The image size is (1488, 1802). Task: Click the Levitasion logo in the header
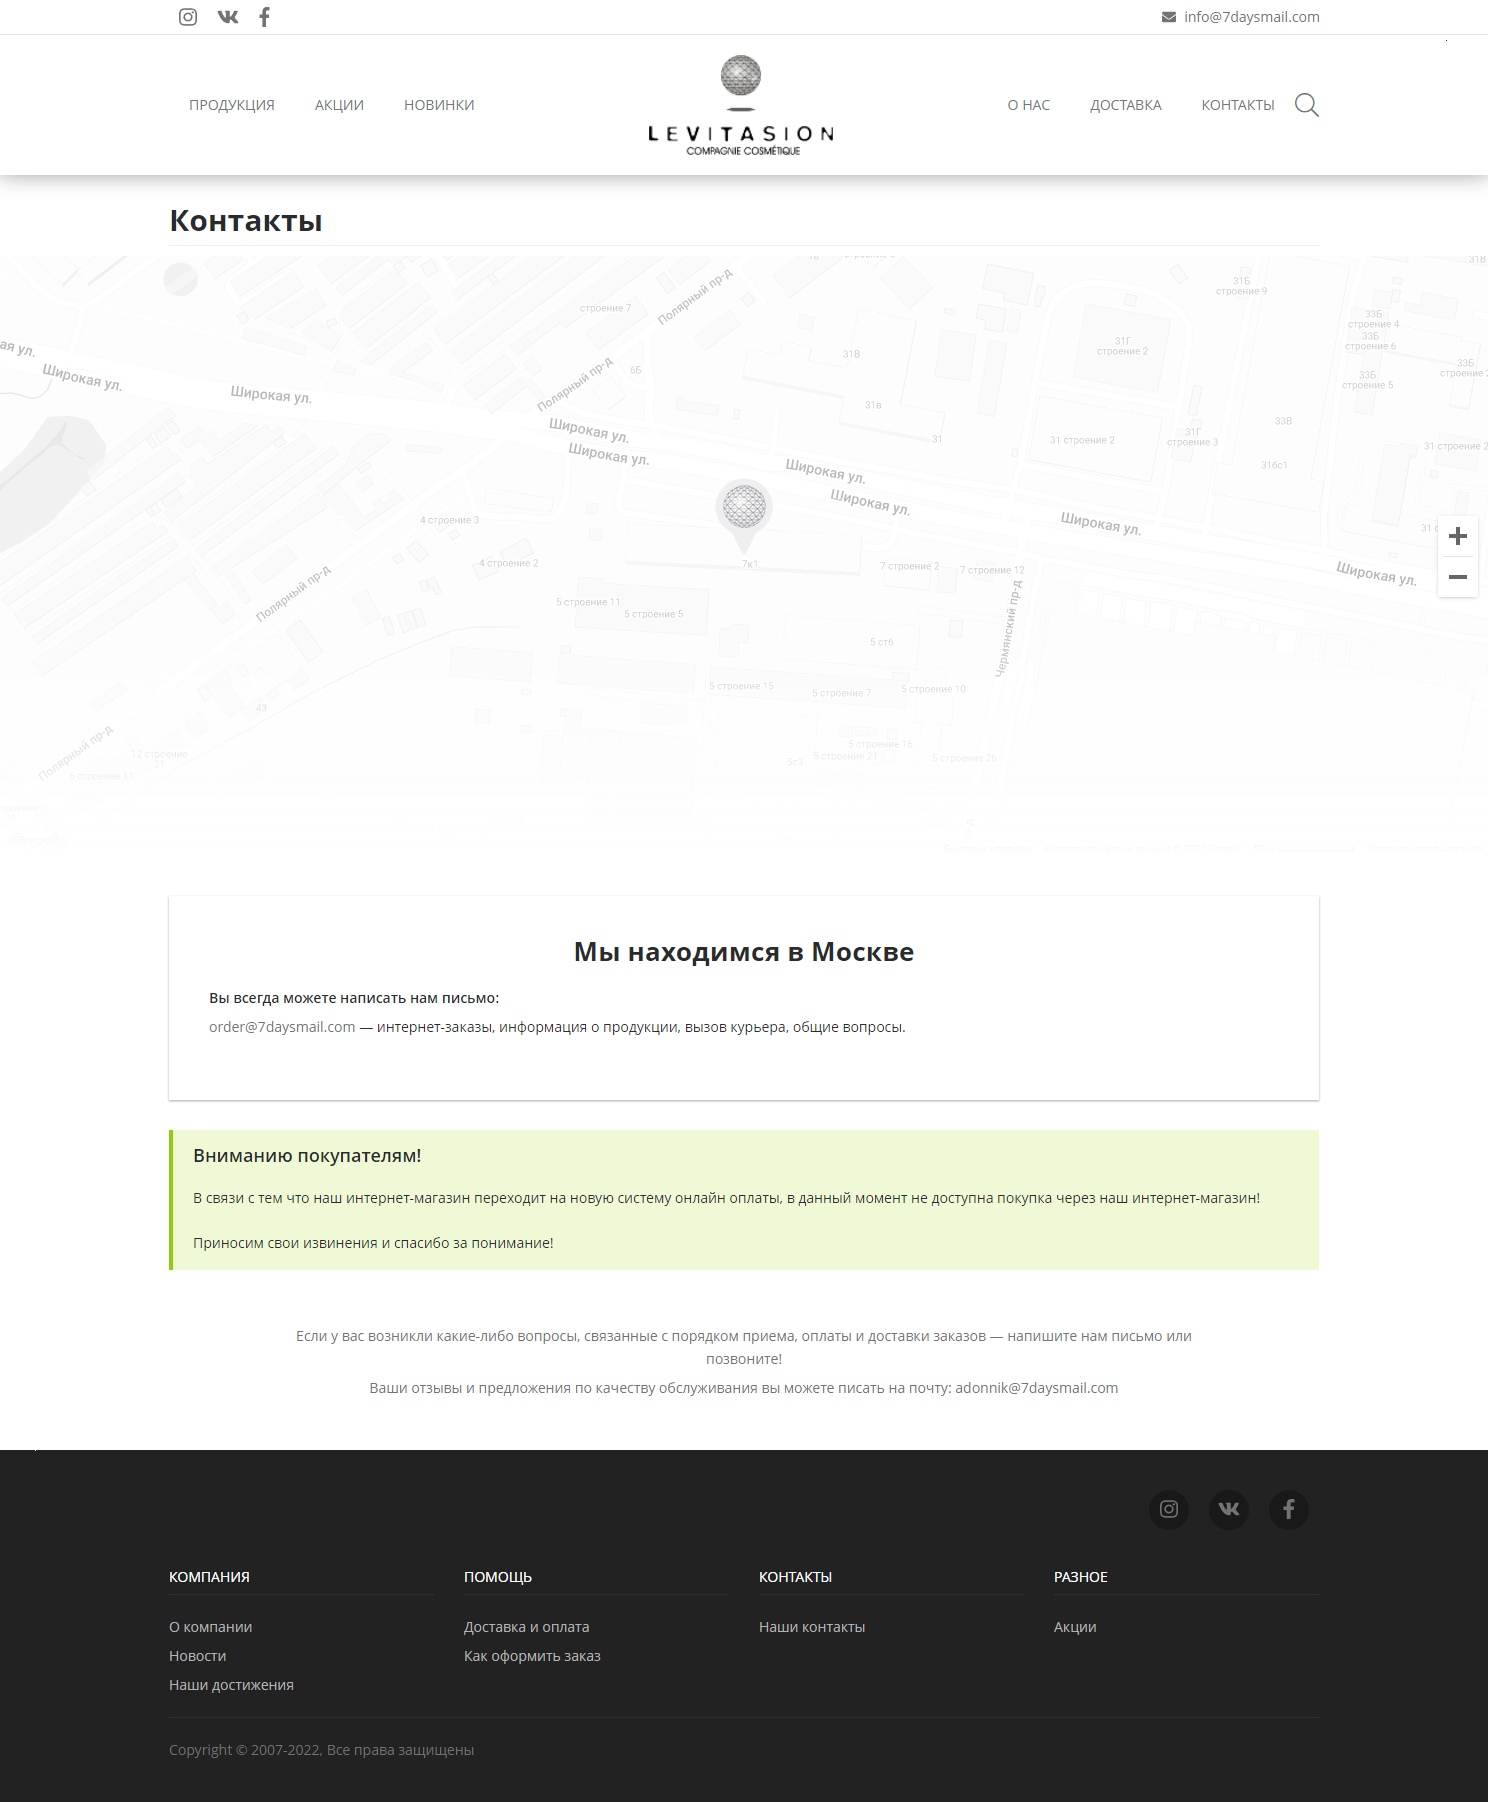point(741,105)
